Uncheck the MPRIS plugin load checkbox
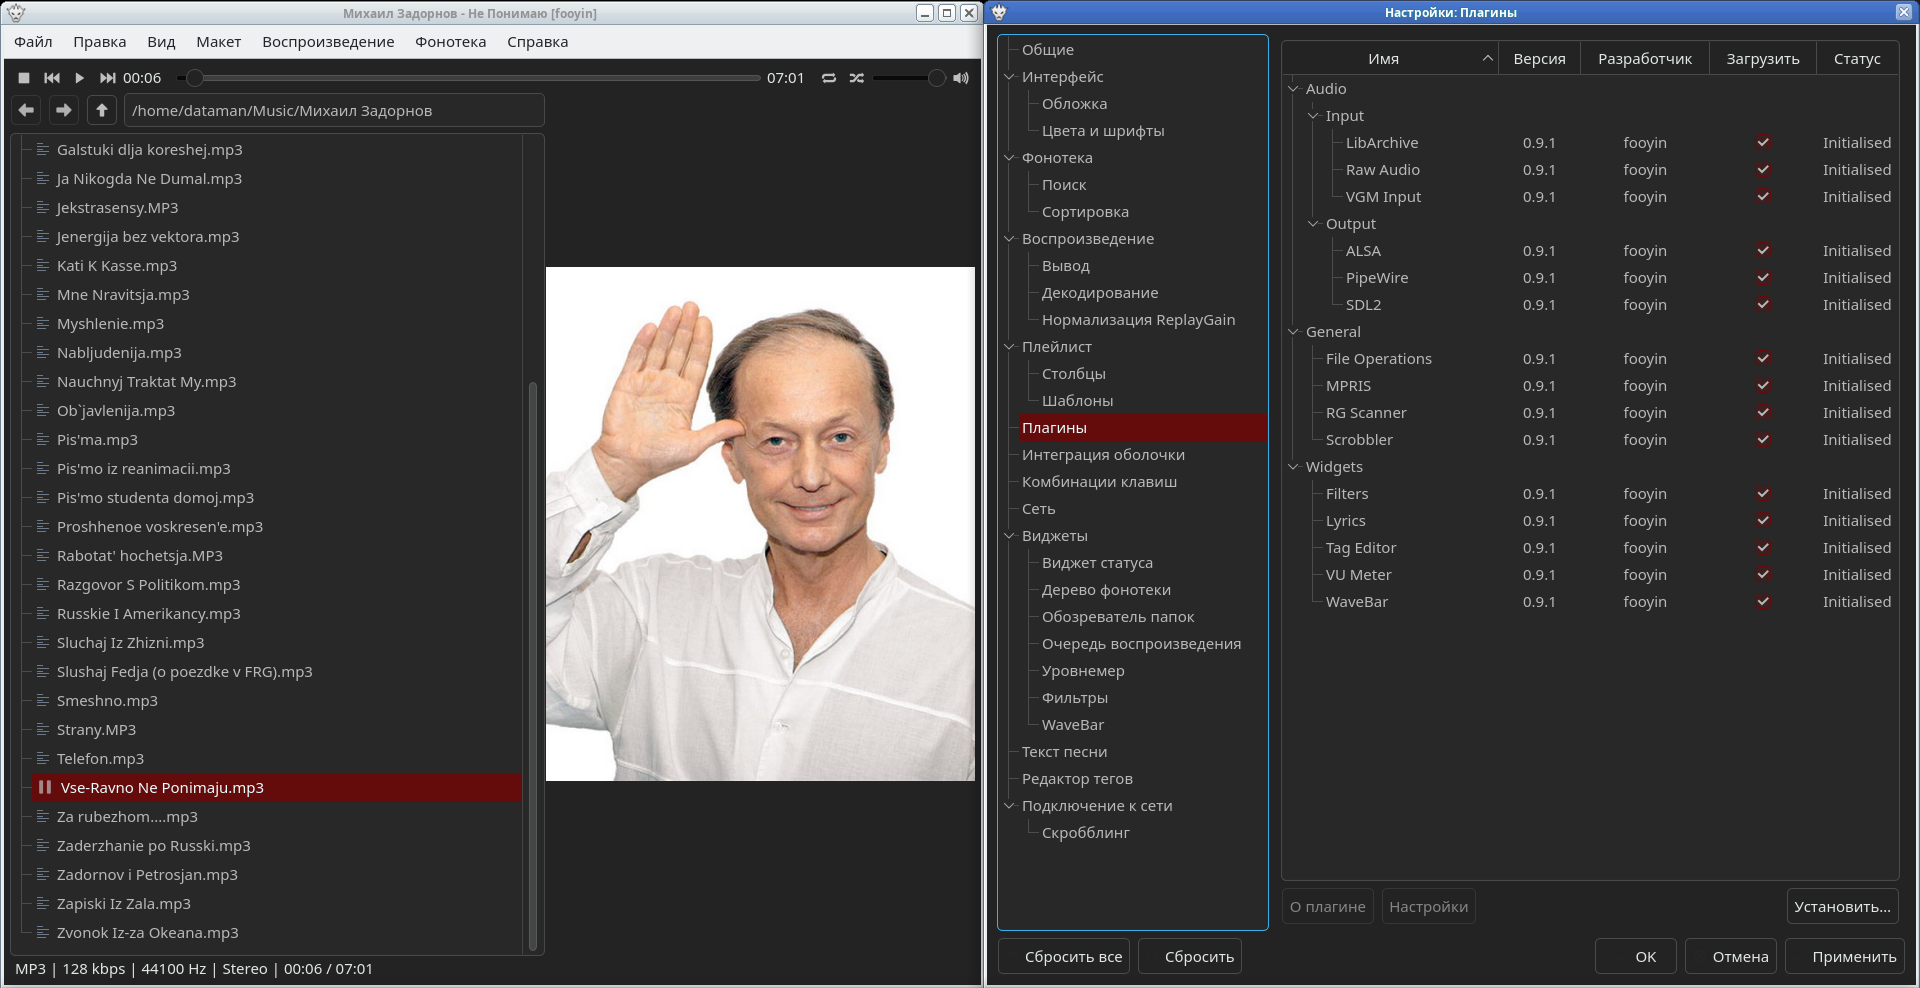The image size is (1920, 988). point(1763,386)
